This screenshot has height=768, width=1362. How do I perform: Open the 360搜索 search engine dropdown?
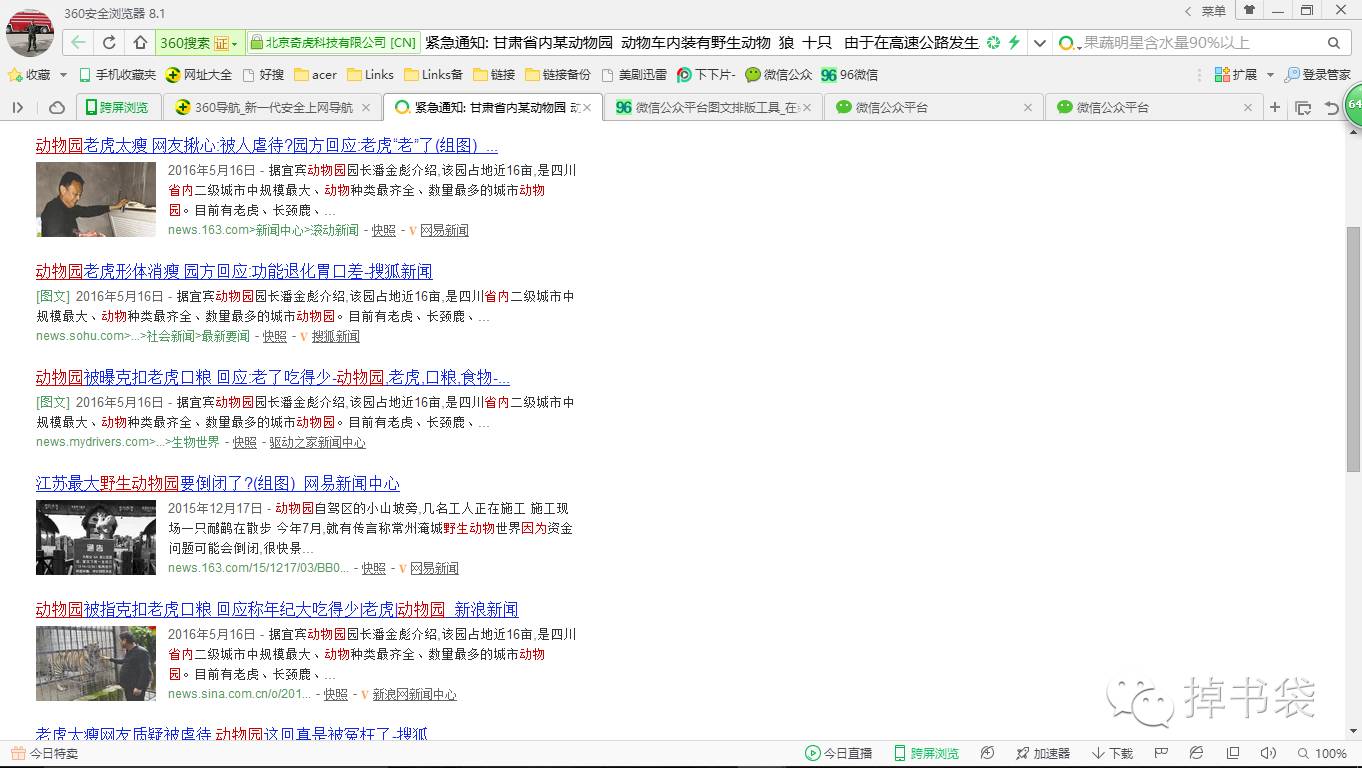pyautogui.click(x=199, y=43)
